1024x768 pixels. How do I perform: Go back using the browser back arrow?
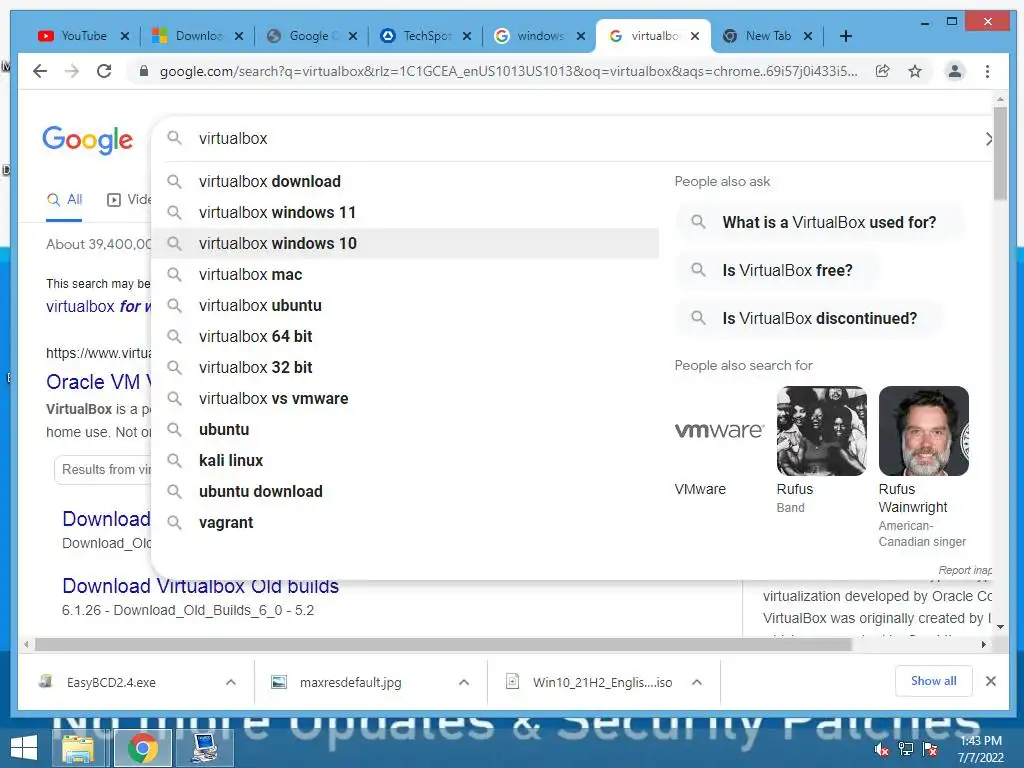pyautogui.click(x=40, y=71)
